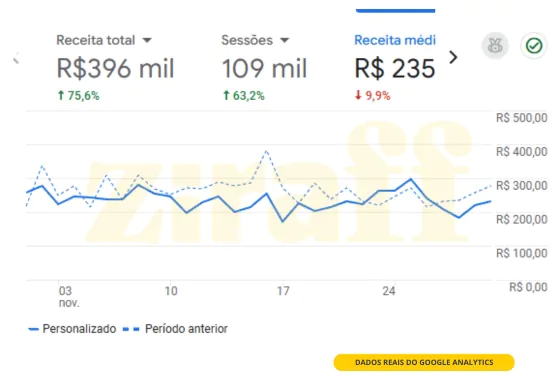The height and width of the screenshot is (380, 560).
Task: Click the R$396 mil value
Action: click(115, 68)
